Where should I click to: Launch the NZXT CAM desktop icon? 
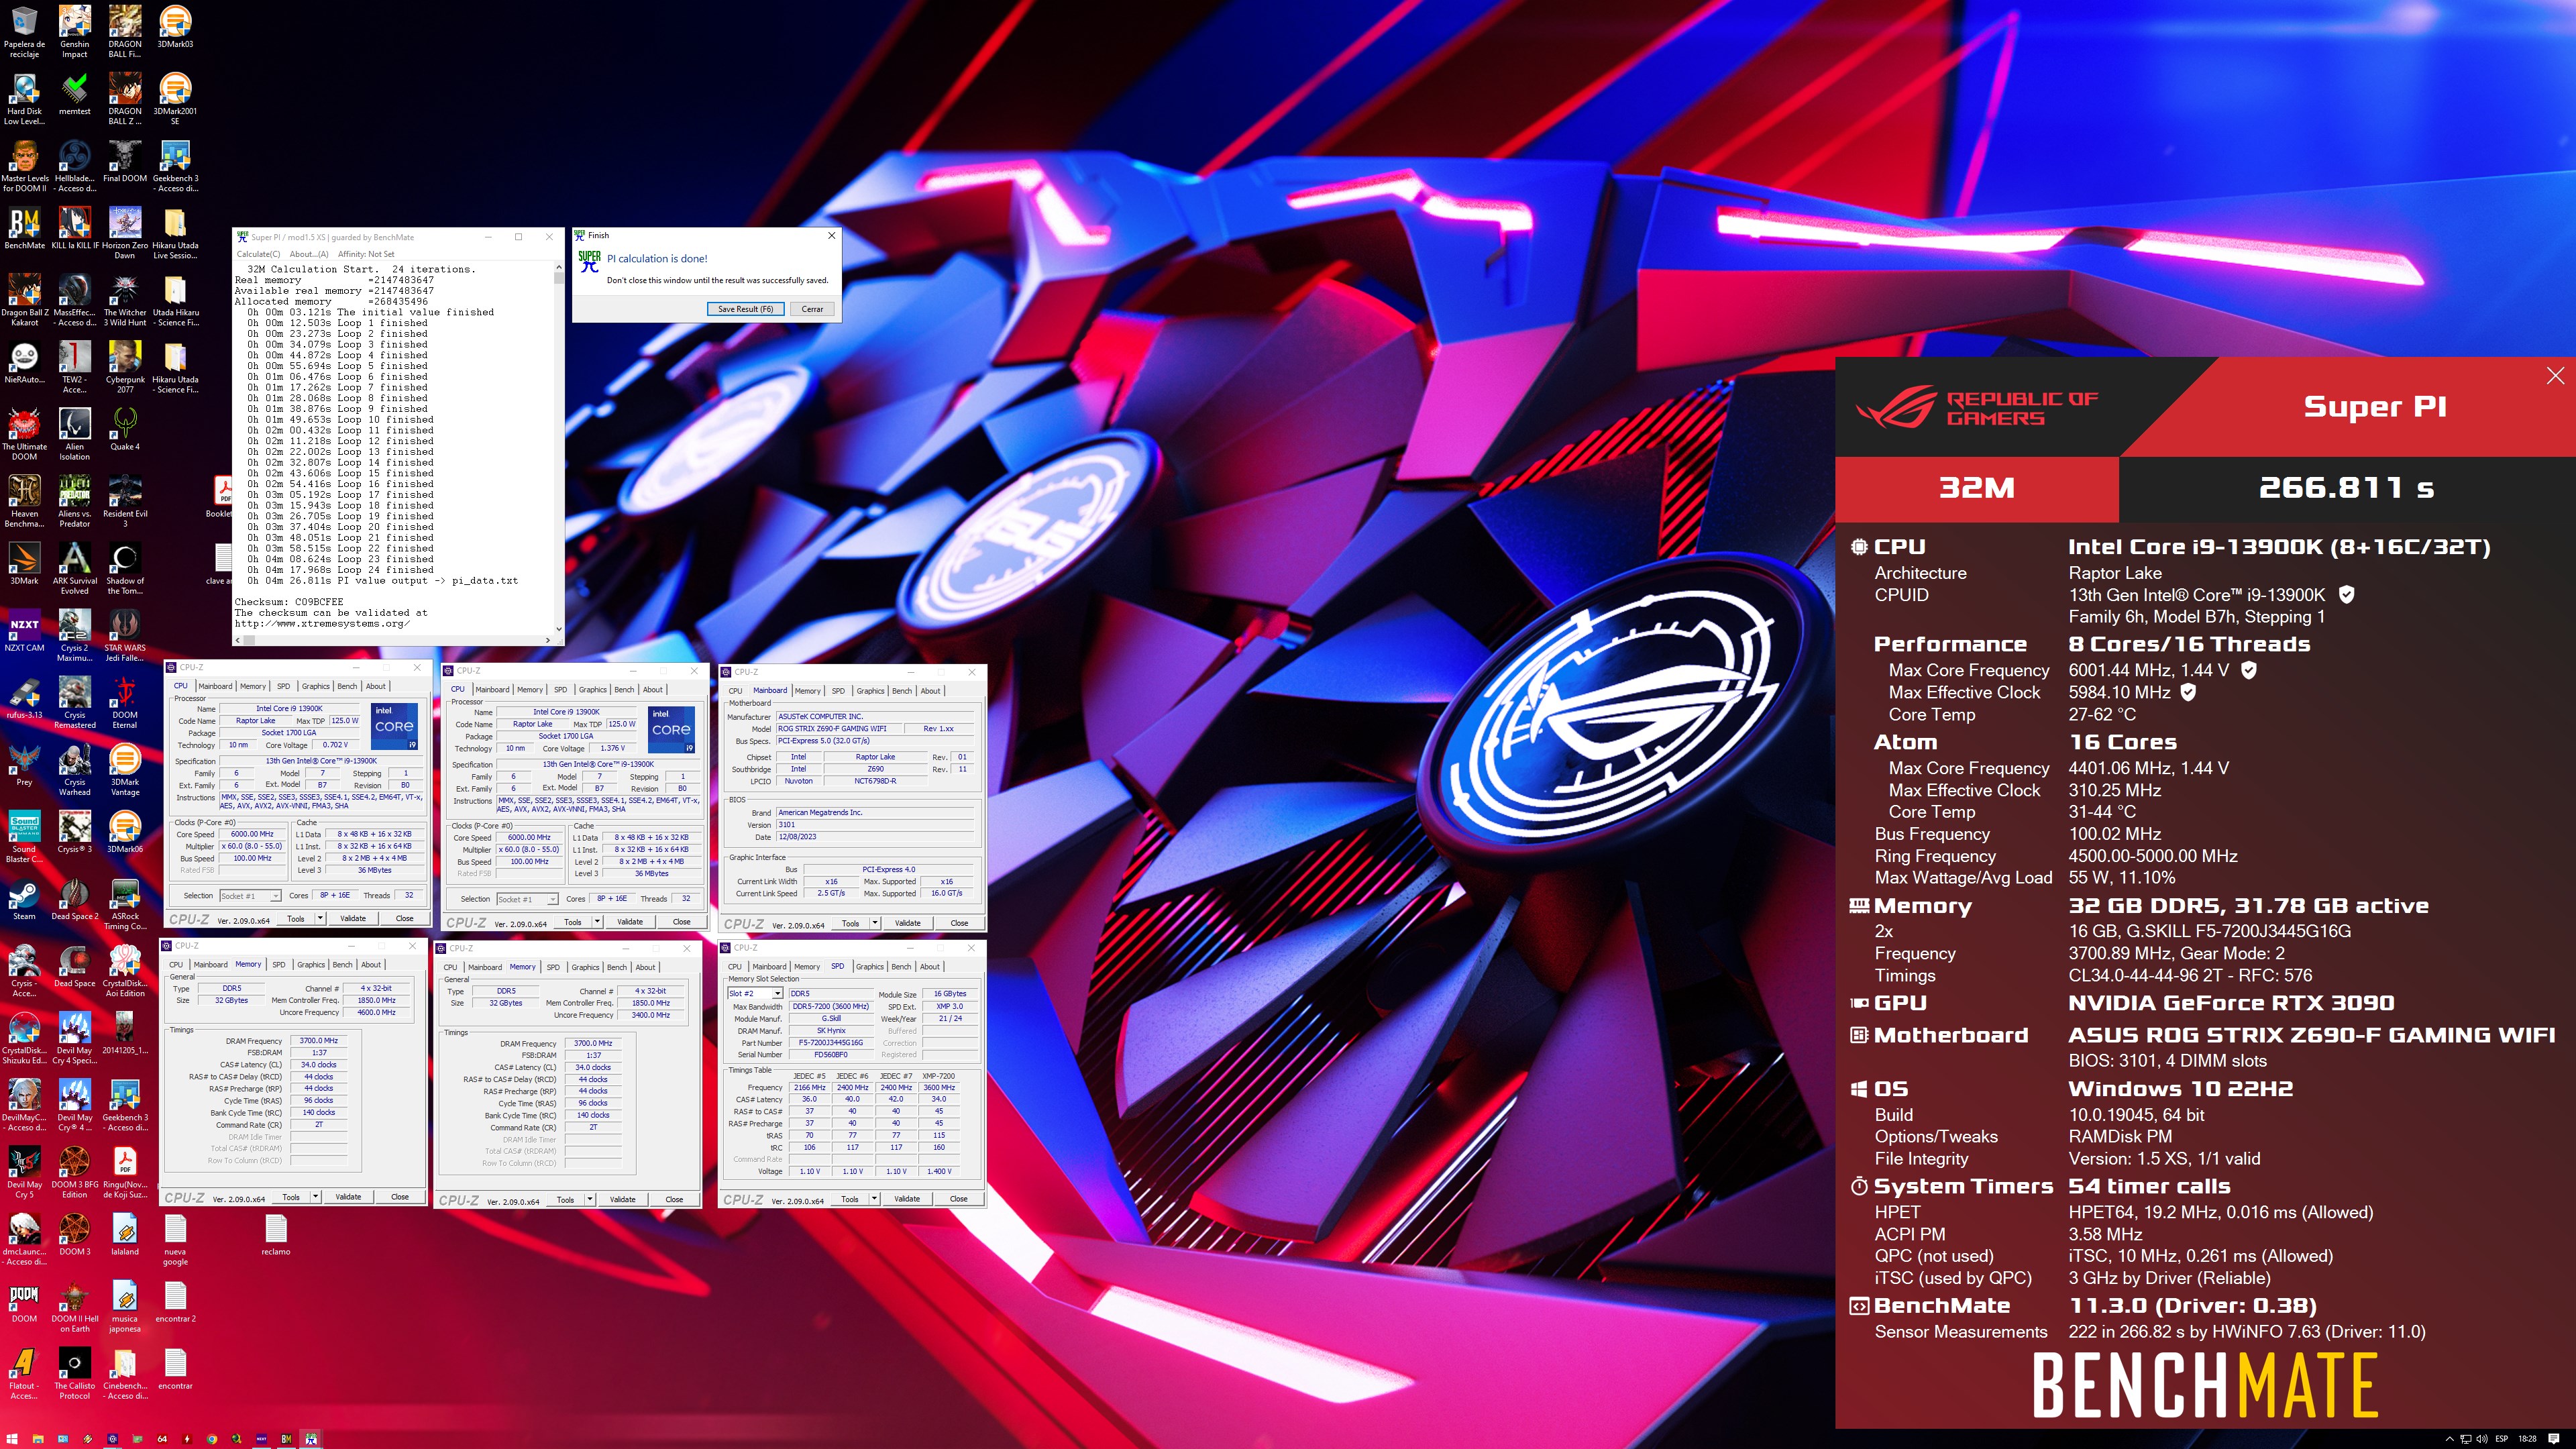[x=24, y=631]
